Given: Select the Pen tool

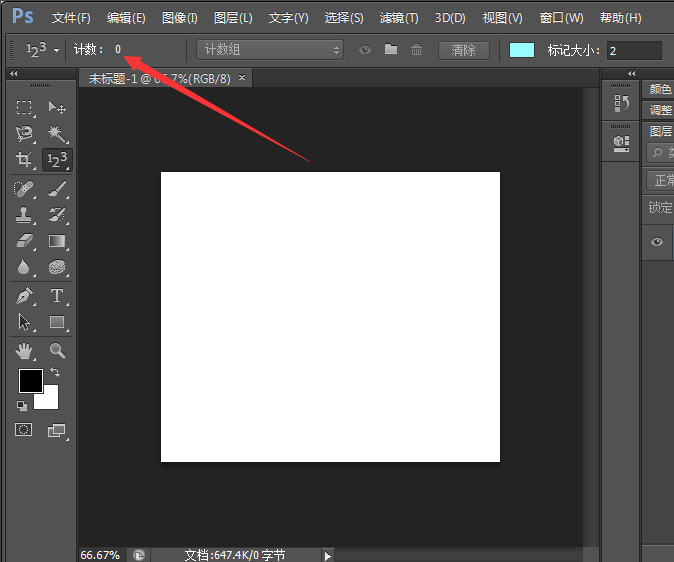Looking at the screenshot, I should 24,296.
